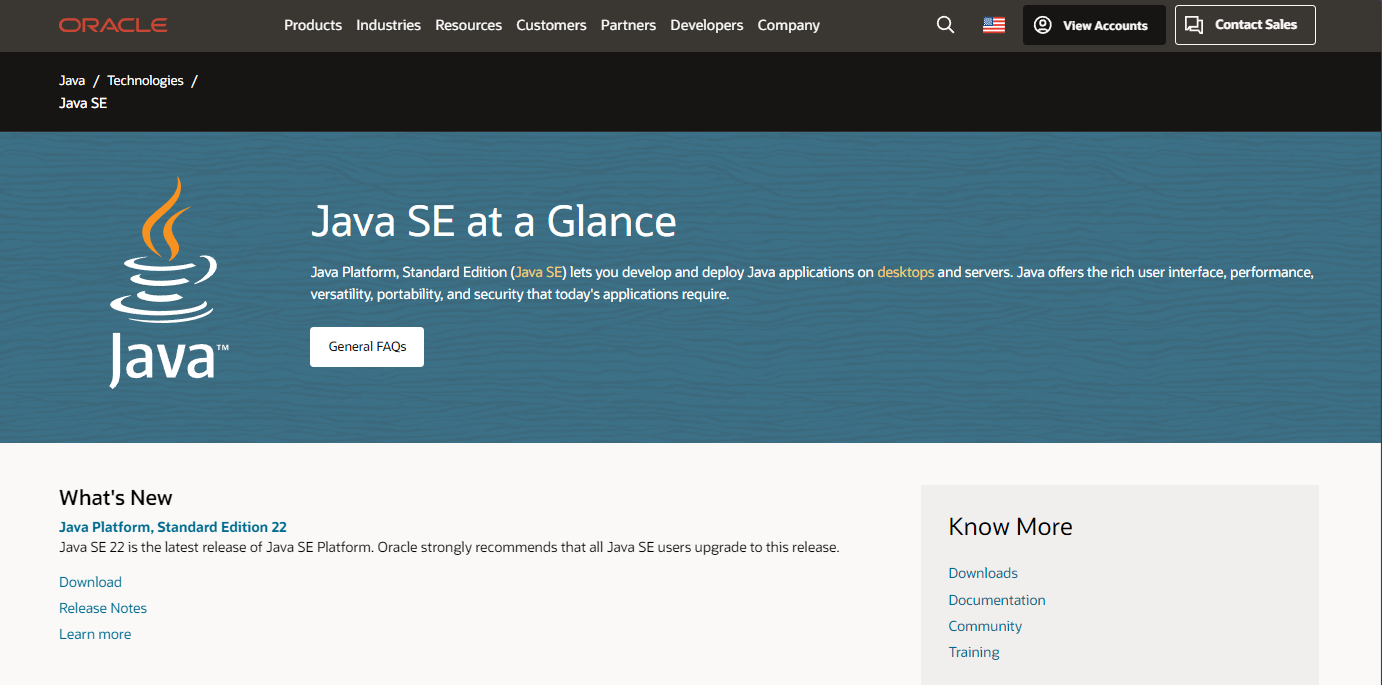Image resolution: width=1382 pixels, height=685 pixels.
Task: Click the Oracle logo
Action: point(113,25)
